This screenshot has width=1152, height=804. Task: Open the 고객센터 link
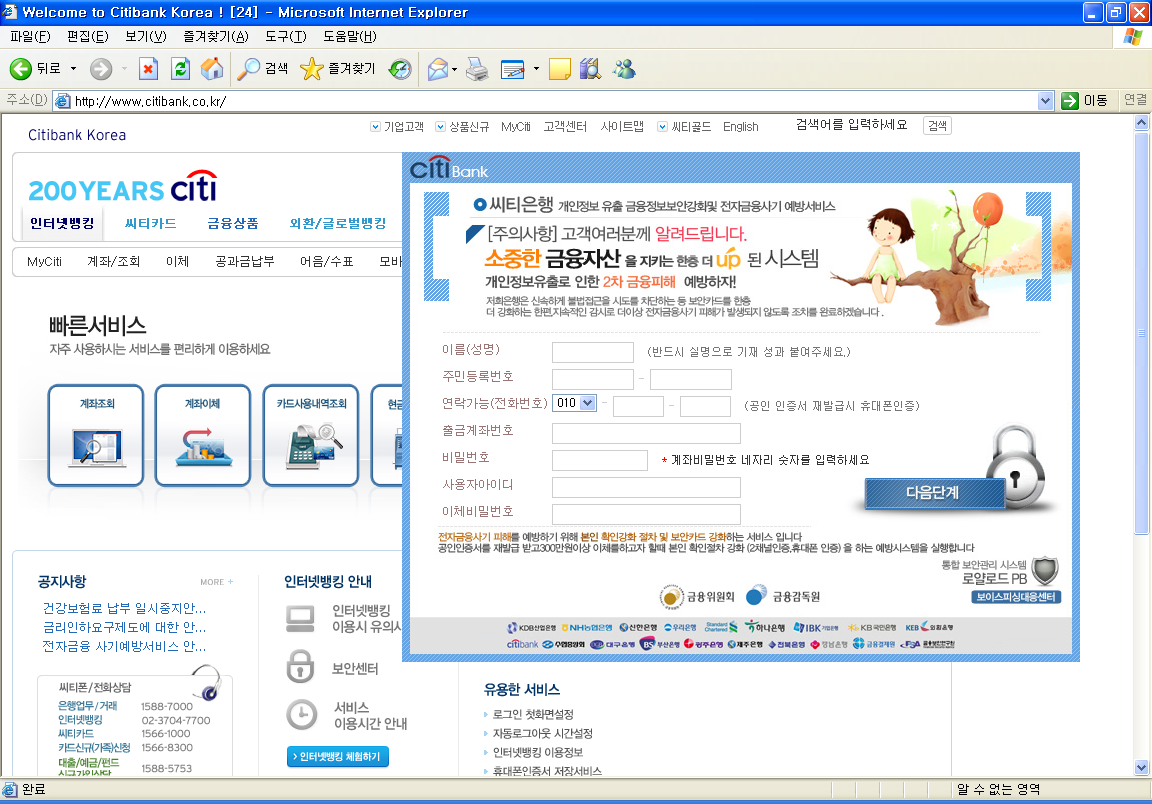pyautogui.click(x=565, y=126)
